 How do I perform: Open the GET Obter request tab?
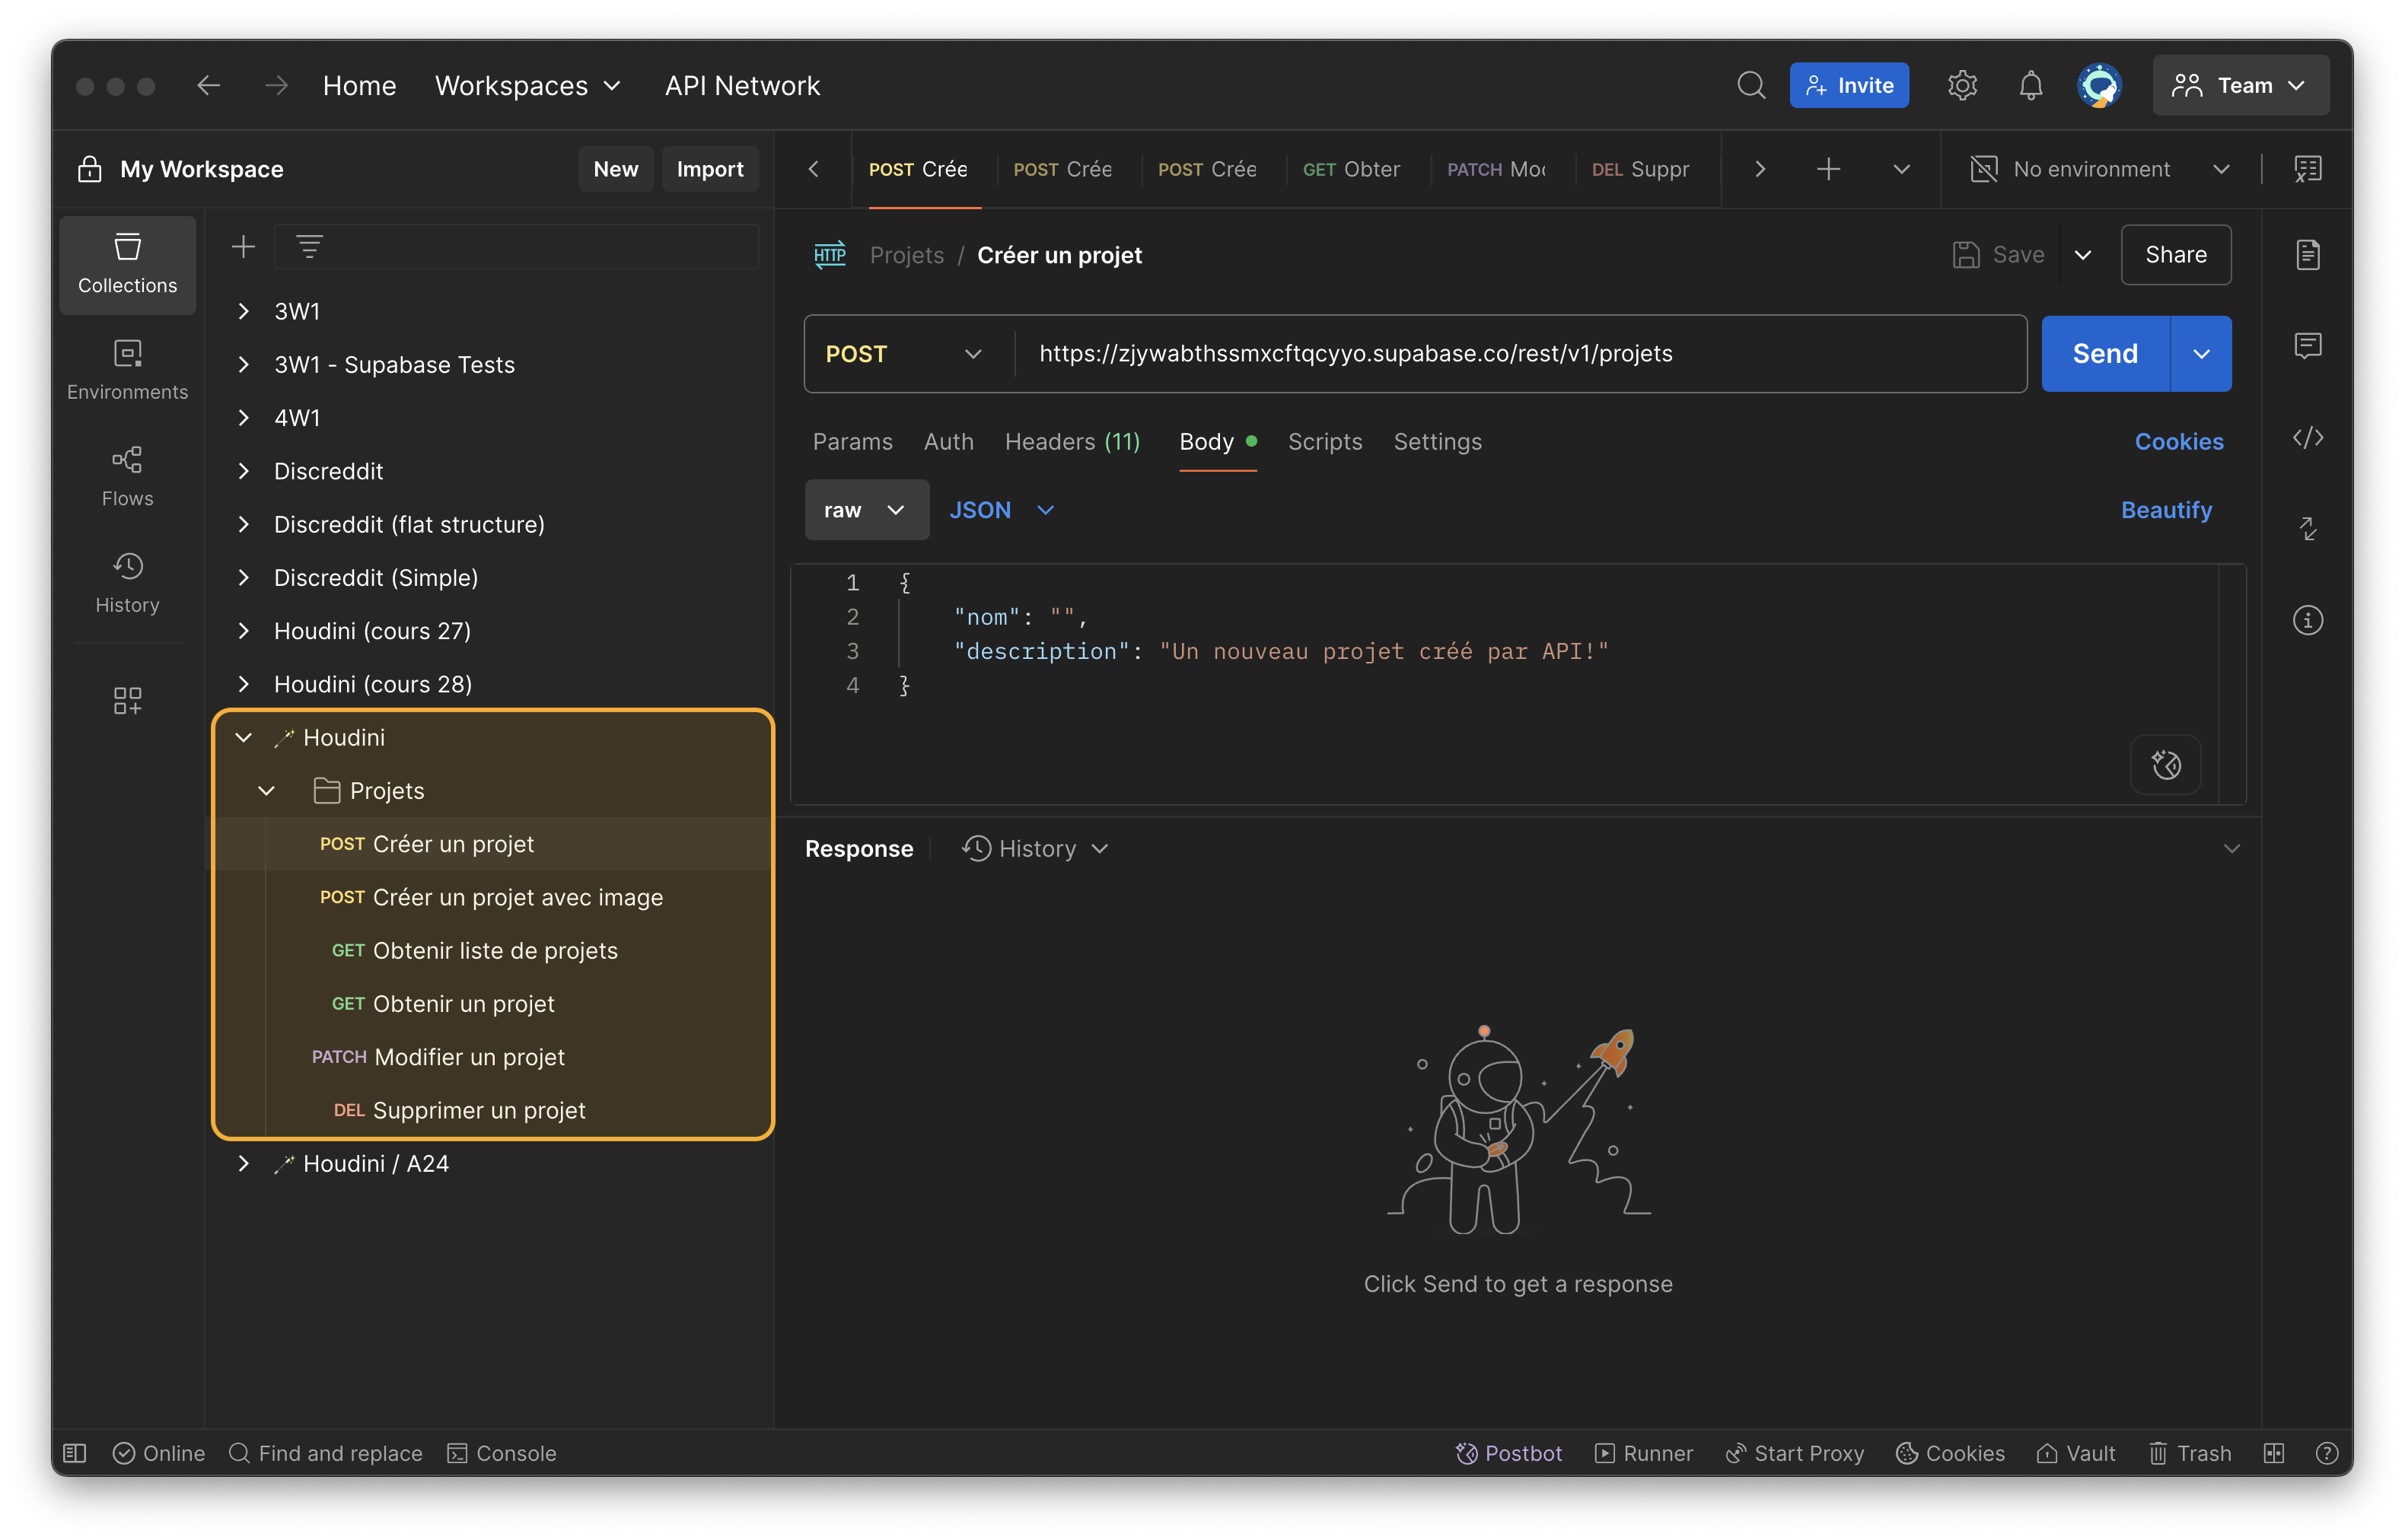coord(1350,169)
